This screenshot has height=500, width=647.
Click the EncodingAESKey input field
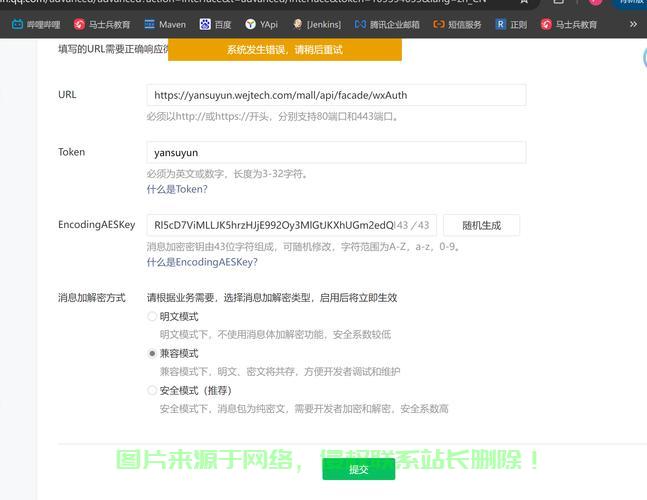292,225
